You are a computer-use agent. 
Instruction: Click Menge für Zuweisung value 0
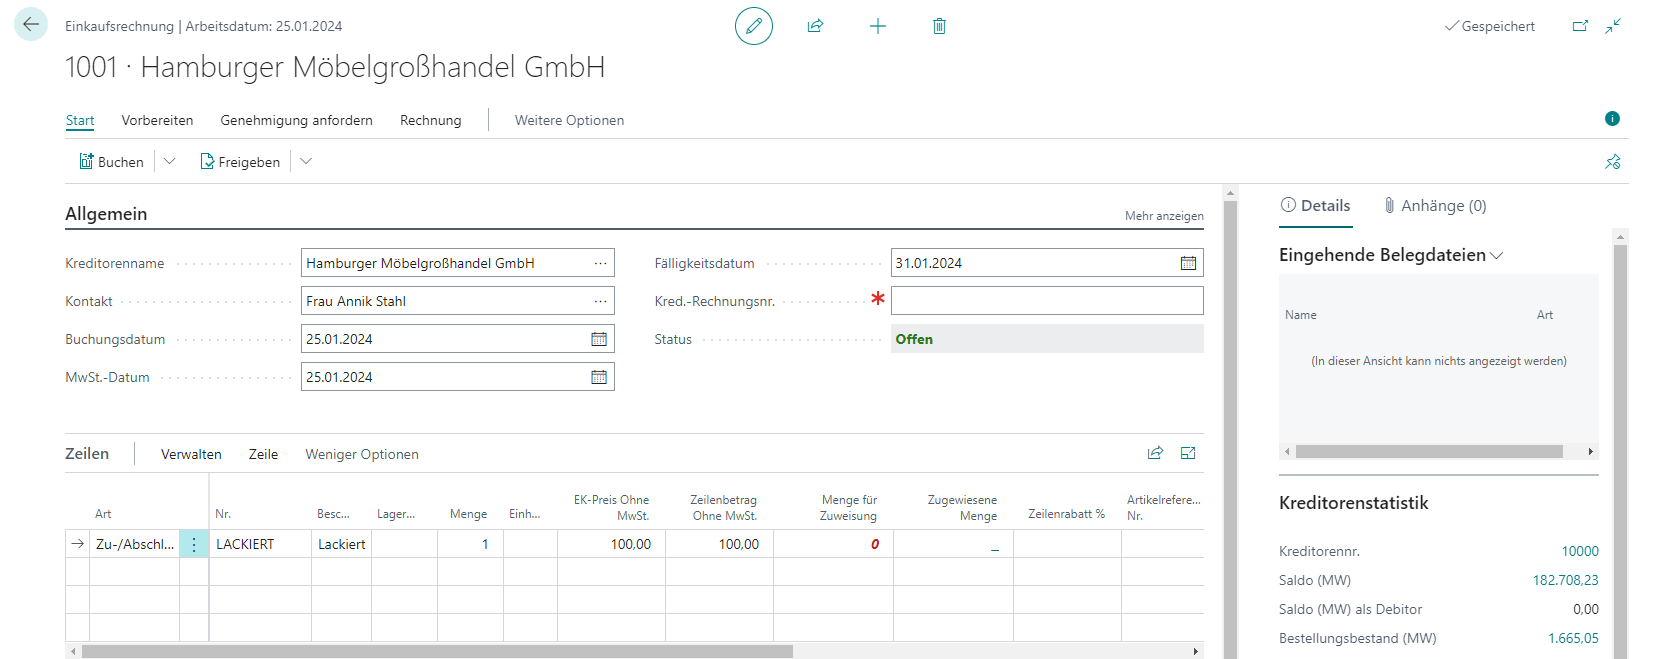pyautogui.click(x=874, y=544)
